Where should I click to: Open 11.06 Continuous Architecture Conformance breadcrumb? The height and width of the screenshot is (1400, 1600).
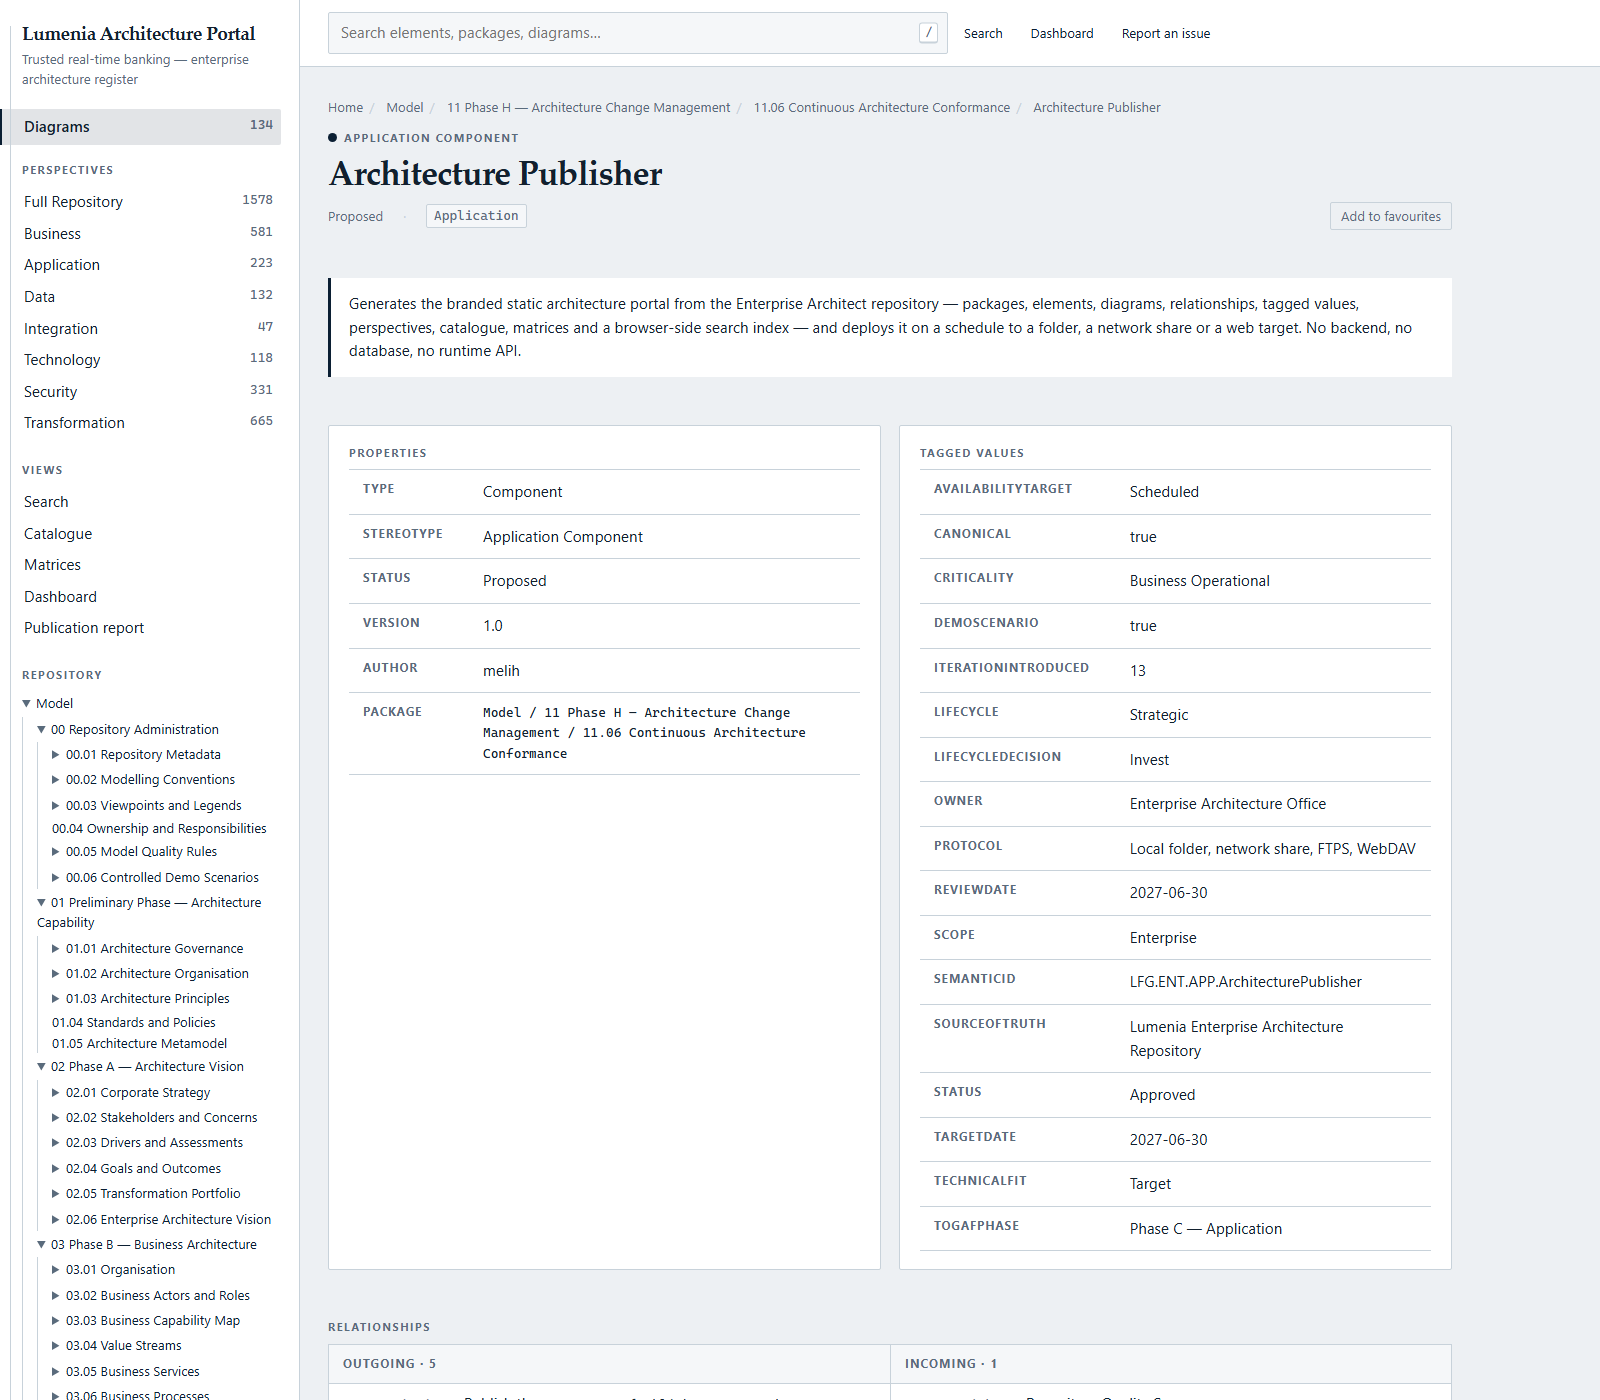pyautogui.click(x=882, y=108)
